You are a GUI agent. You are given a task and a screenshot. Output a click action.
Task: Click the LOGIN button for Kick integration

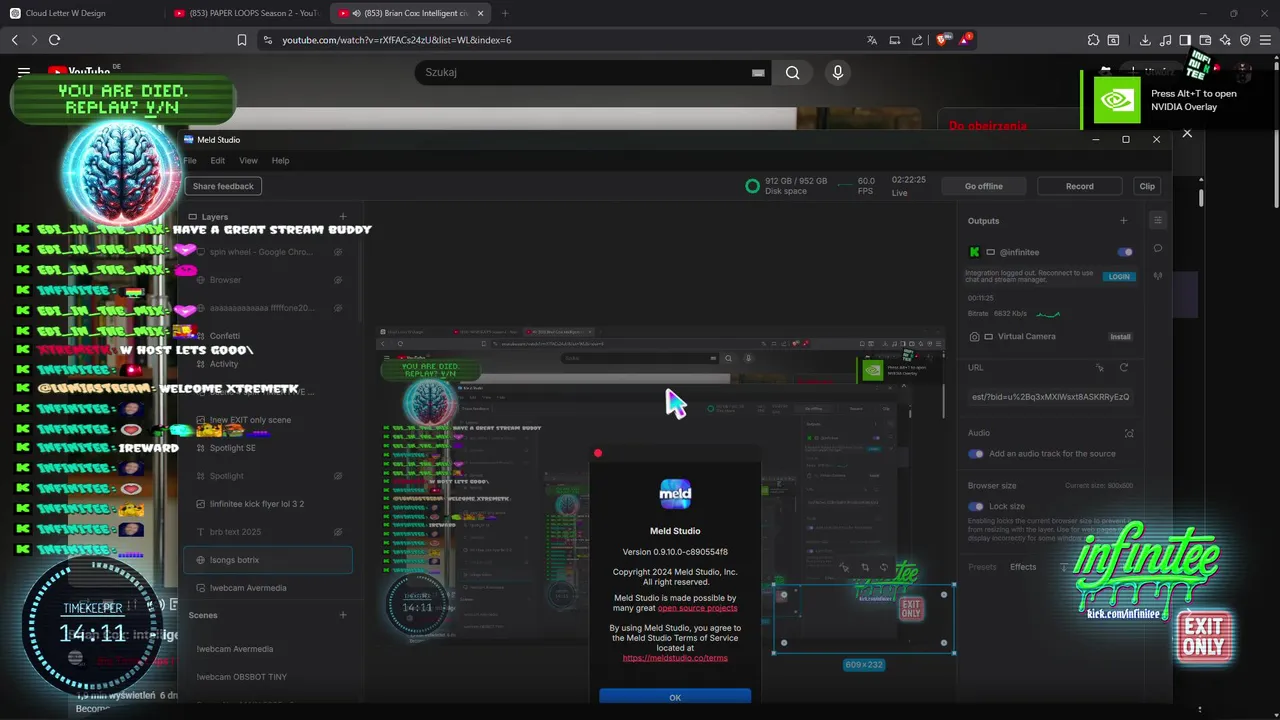click(x=1119, y=277)
